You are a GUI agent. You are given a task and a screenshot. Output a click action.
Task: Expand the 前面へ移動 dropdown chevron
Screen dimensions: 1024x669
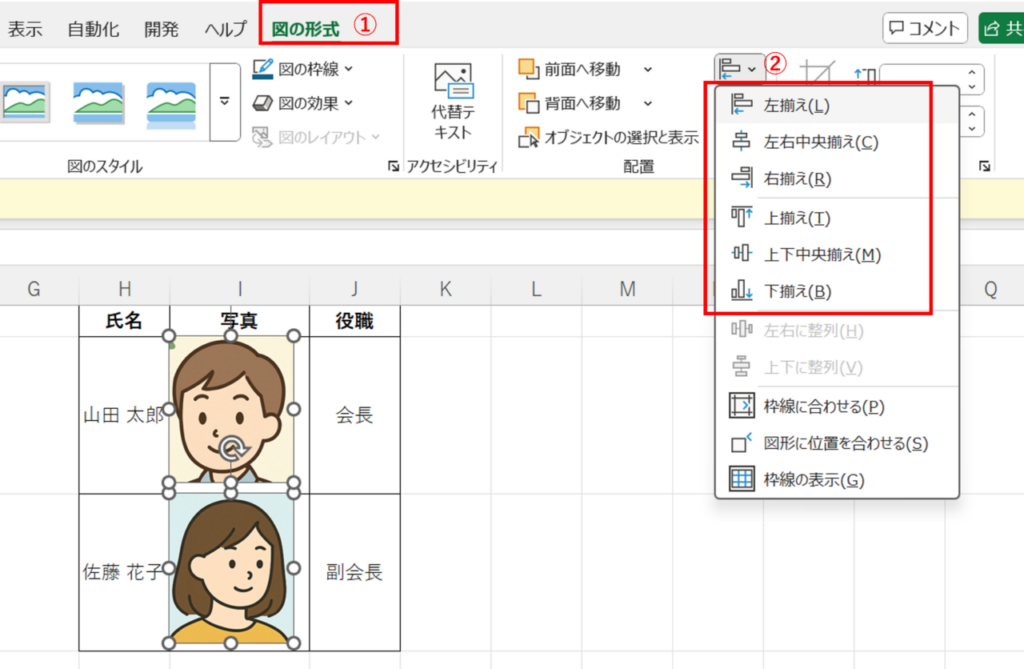point(648,69)
